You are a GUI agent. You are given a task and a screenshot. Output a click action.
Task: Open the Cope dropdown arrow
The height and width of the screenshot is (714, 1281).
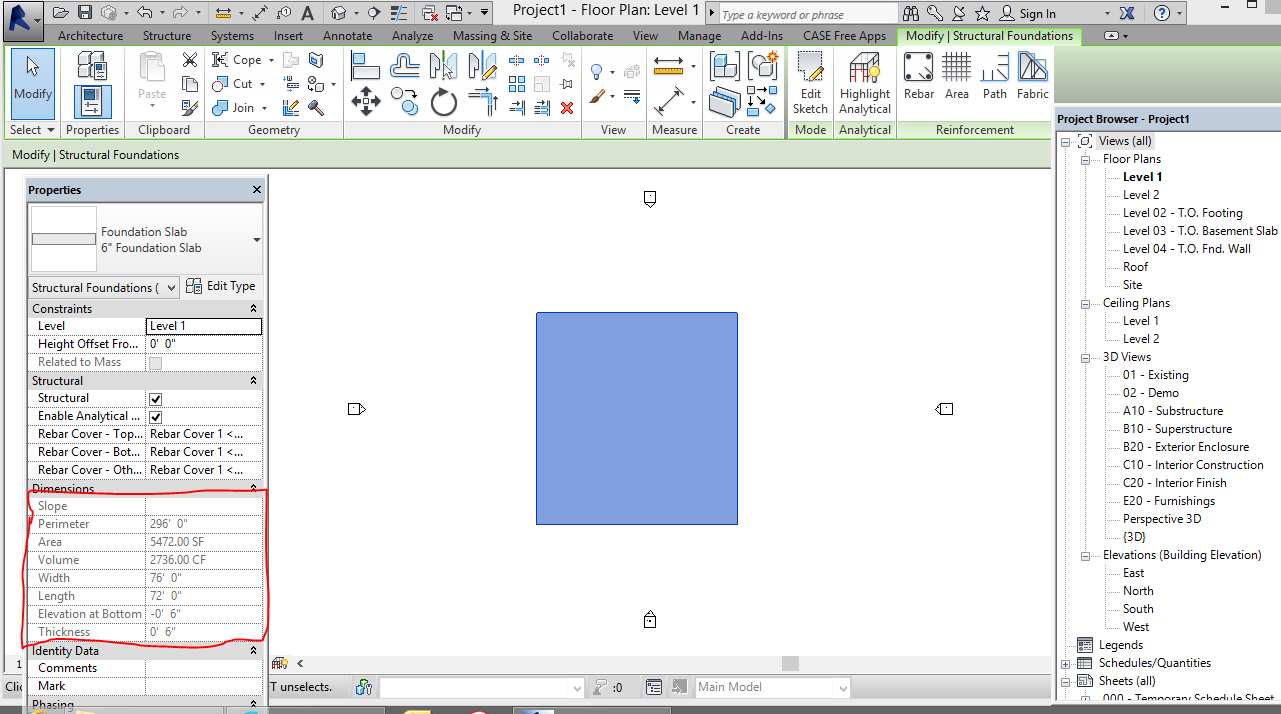tap(272, 60)
